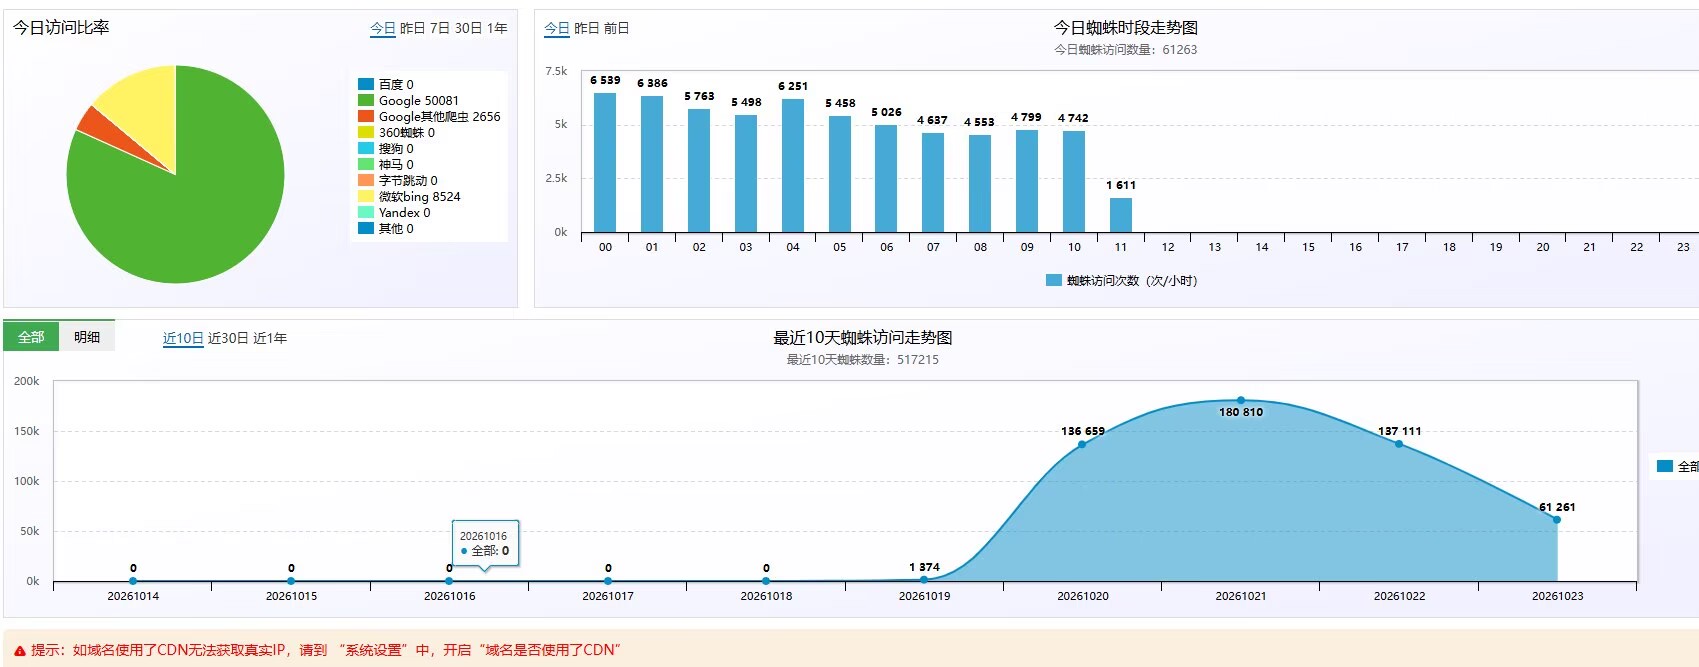The image size is (1699, 667).
Task: Switch to the 明细 tab
Action: pos(87,337)
